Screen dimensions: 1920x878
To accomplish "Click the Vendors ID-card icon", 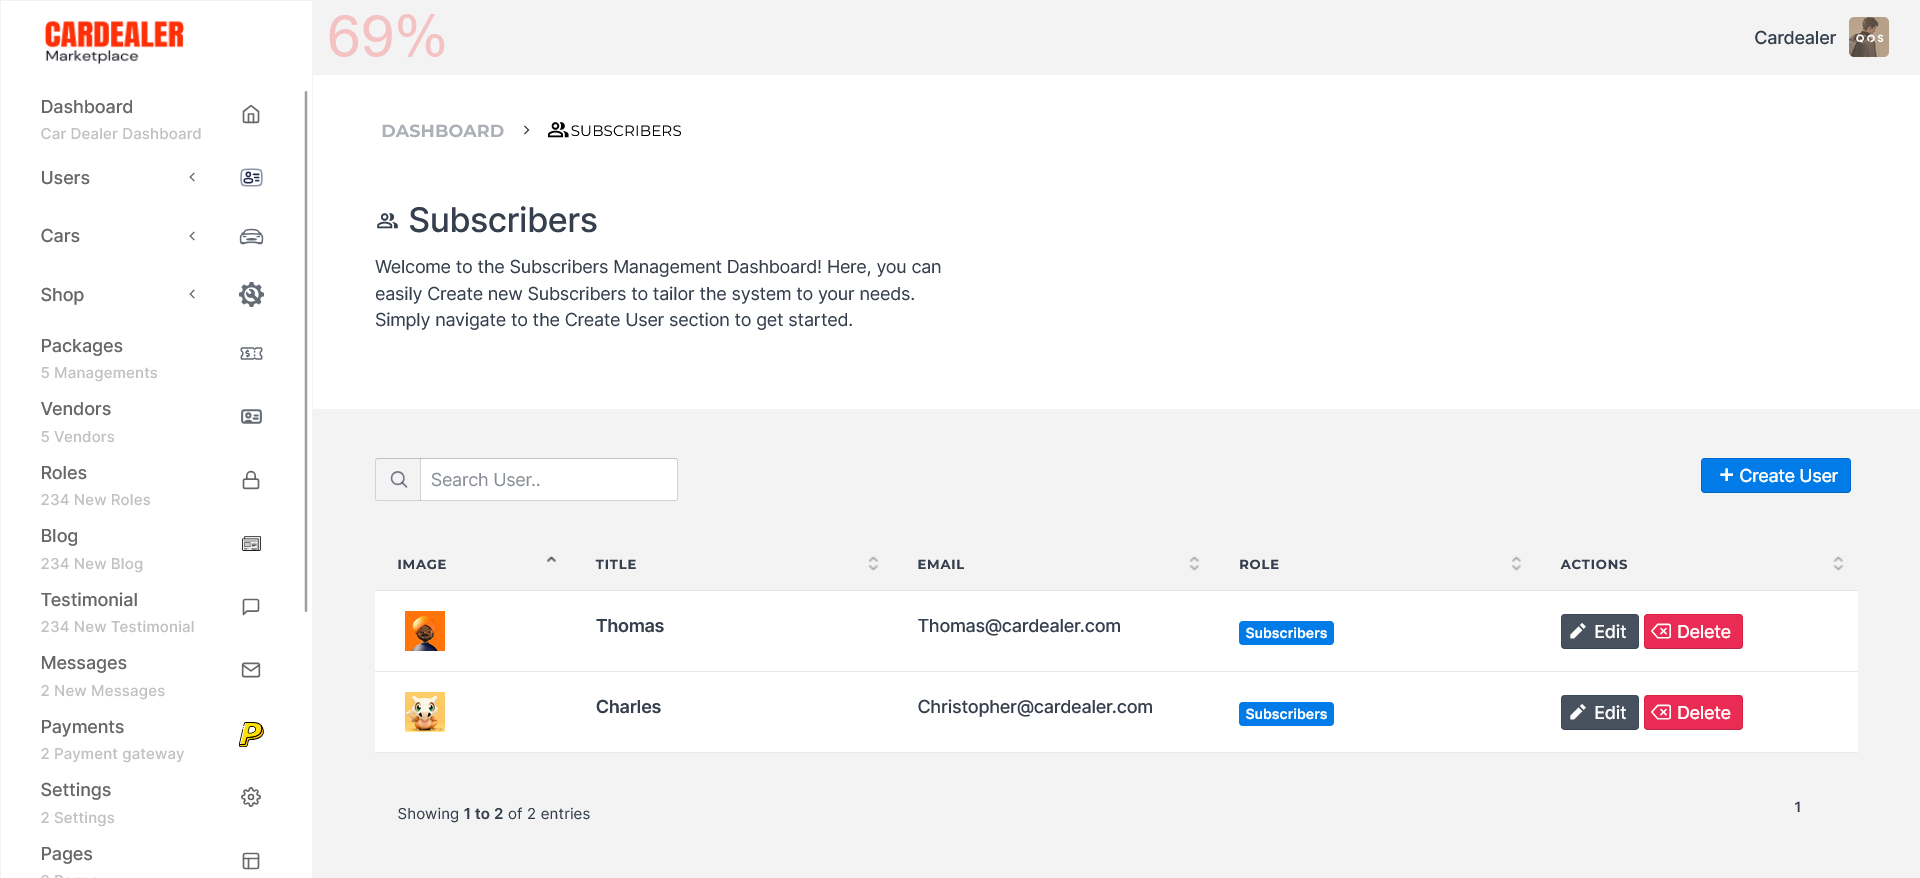I will pos(250,416).
